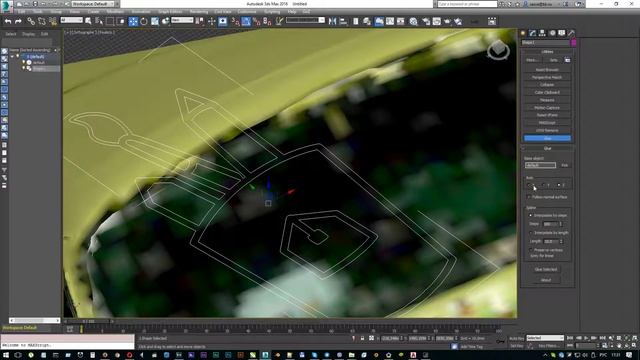Toggle 3D Snaps icon

(x=236, y=21)
